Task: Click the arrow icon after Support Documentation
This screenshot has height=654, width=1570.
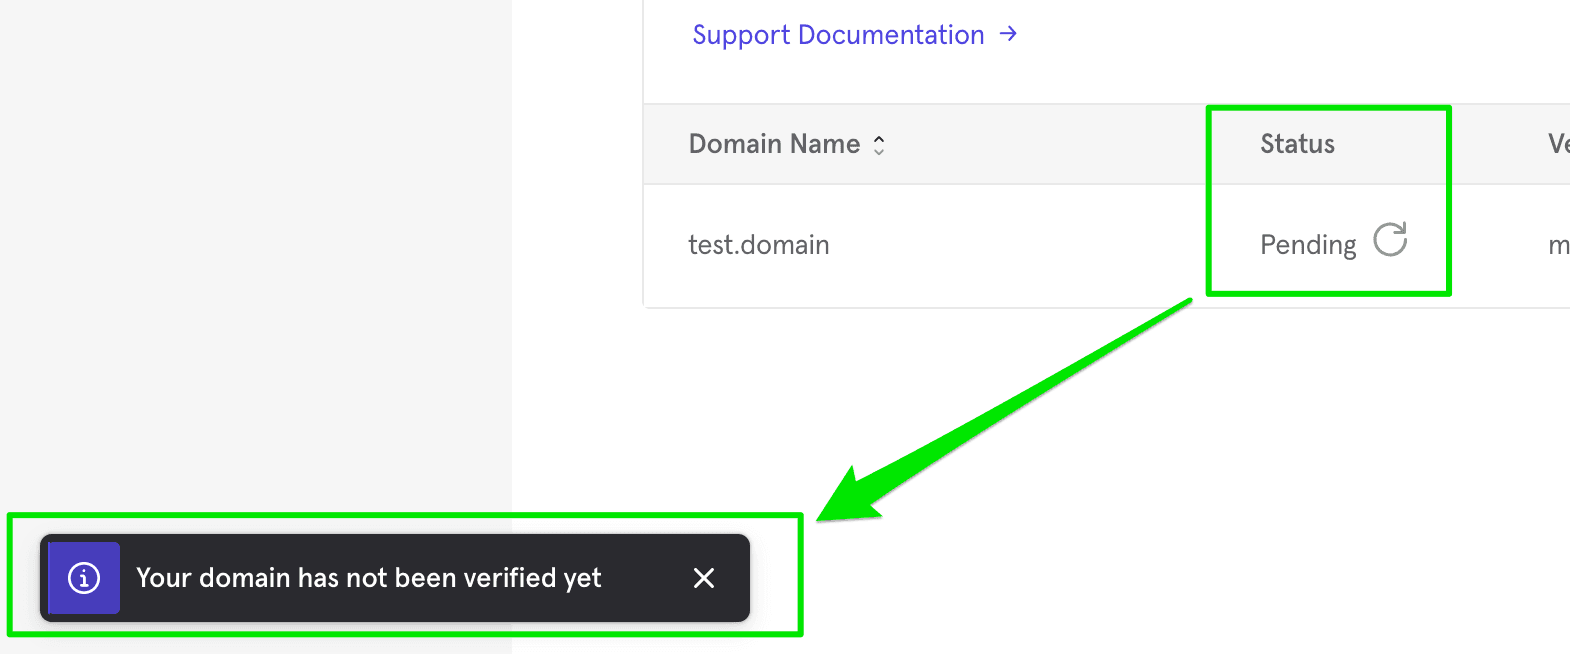Action: pos(1008,34)
